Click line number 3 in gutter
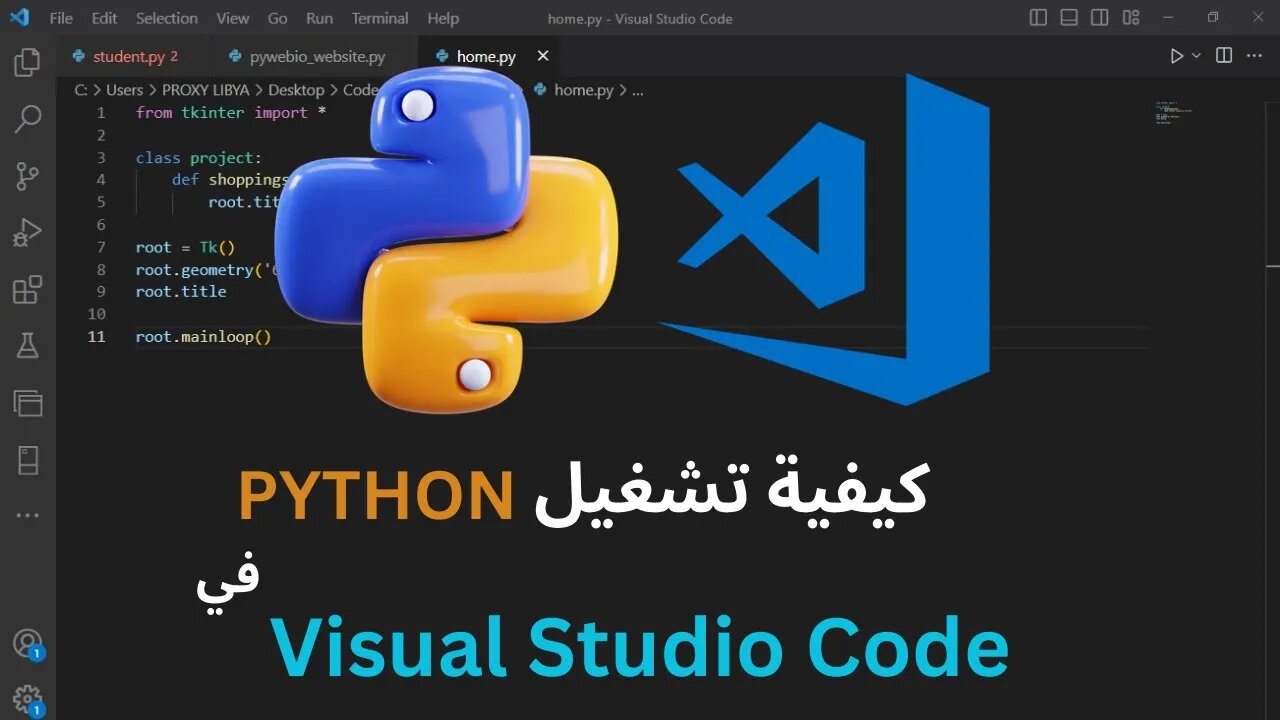The height and width of the screenshot is (720, 1280). click(x=101, y=158)
